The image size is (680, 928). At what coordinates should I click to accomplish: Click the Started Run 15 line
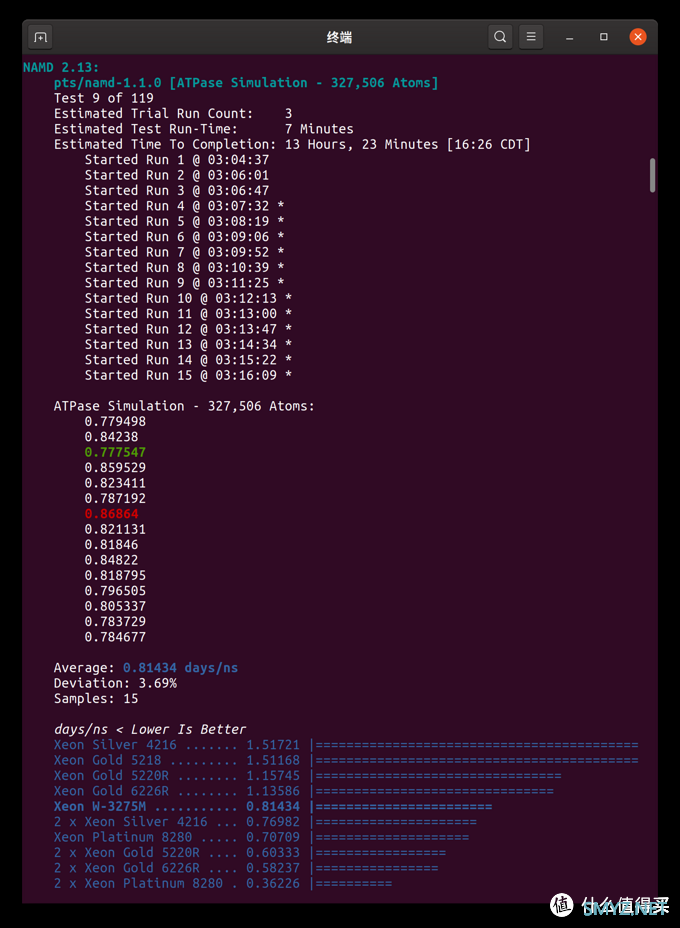(188, 375)
